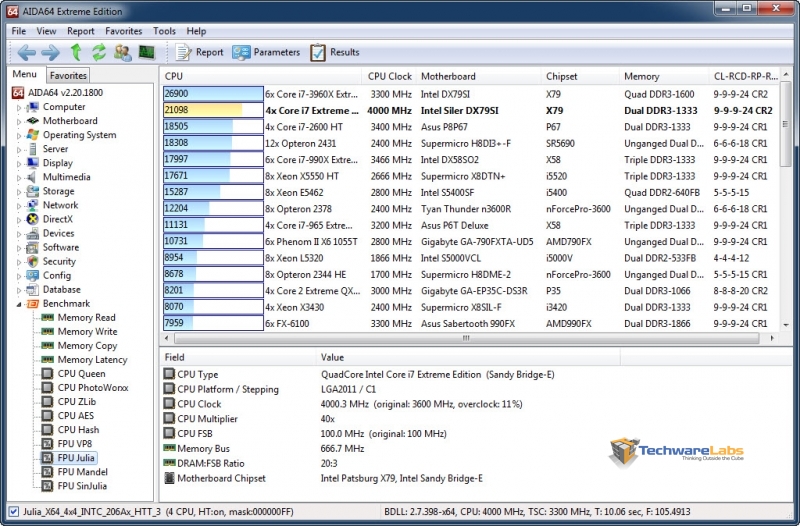Image resolution: width=800 pixels, height=526 pixels.
Task: Select the Motherboard icon in tree
Action: (33, 121)
